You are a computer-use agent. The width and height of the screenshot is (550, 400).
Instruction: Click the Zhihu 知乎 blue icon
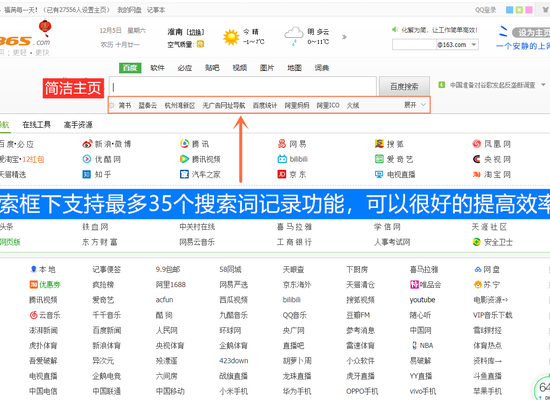(87, 174)
